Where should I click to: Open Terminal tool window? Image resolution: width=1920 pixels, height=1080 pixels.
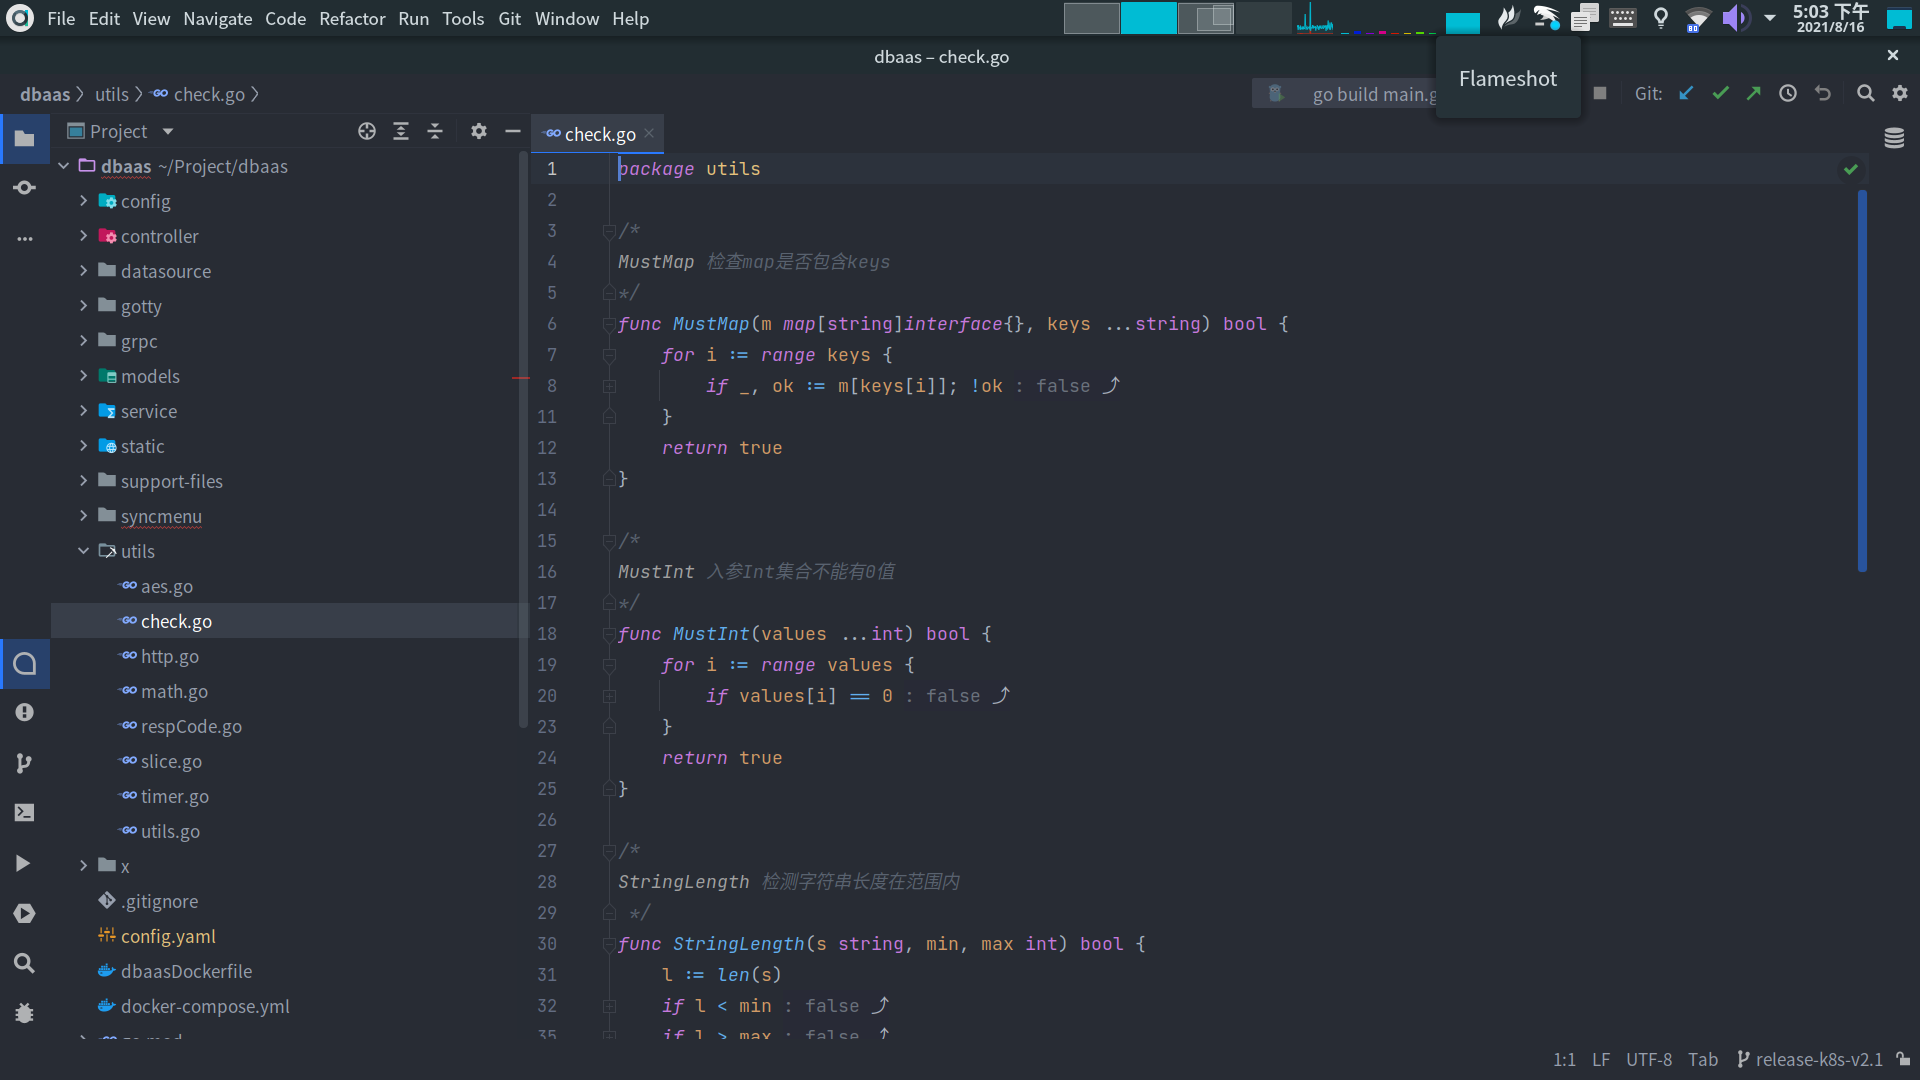click(25, 813)
